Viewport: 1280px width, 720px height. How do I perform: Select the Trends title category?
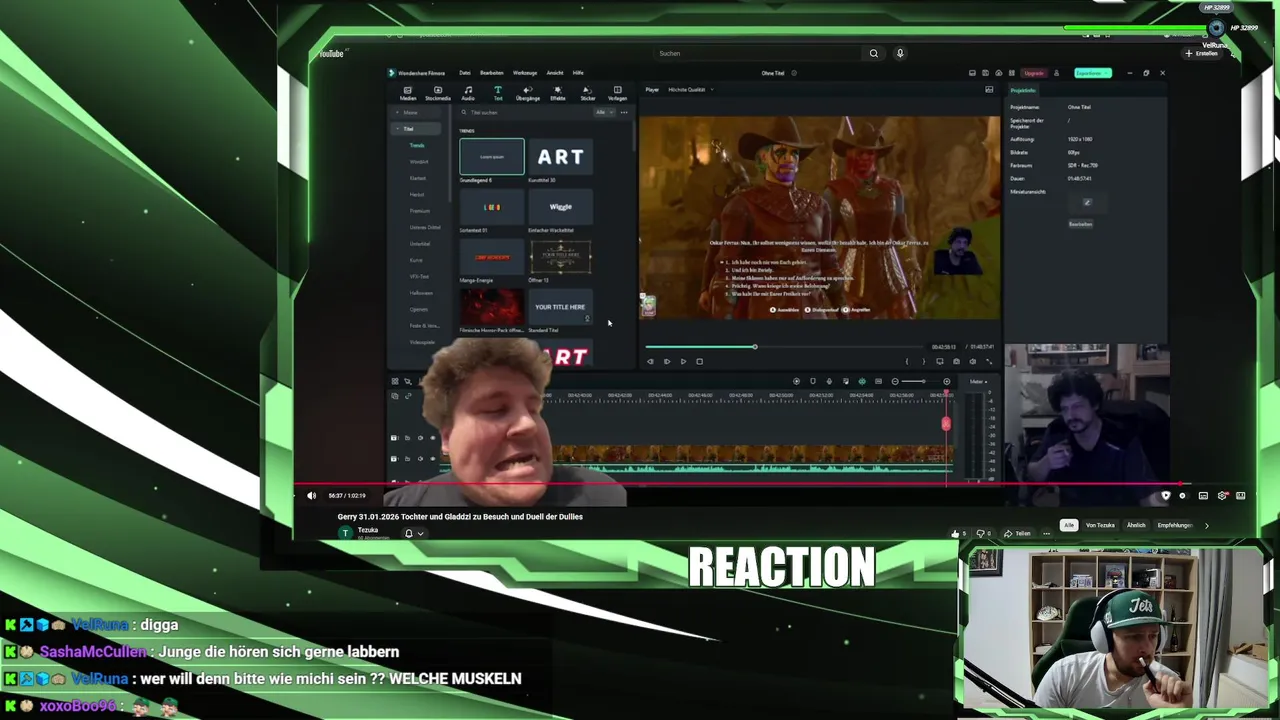[x=417, y=145]
